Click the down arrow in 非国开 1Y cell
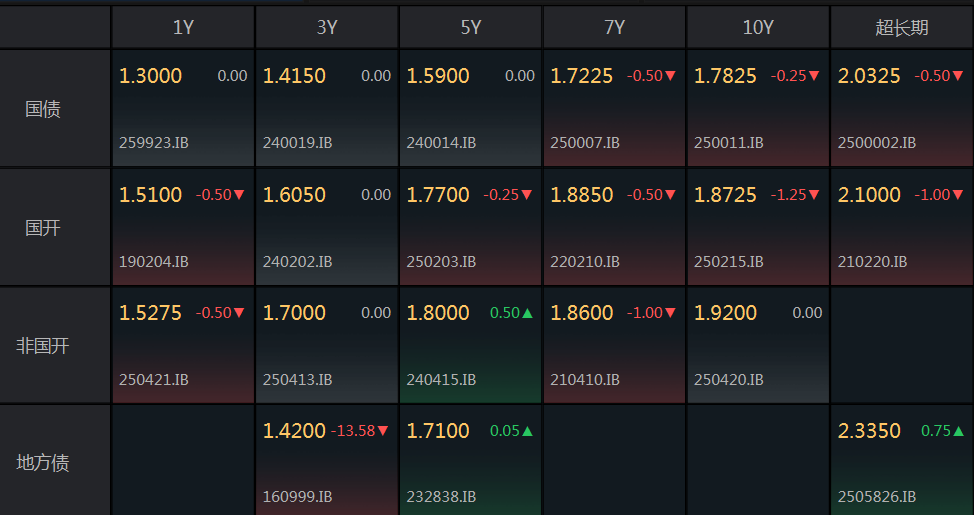 coord(239,313)
